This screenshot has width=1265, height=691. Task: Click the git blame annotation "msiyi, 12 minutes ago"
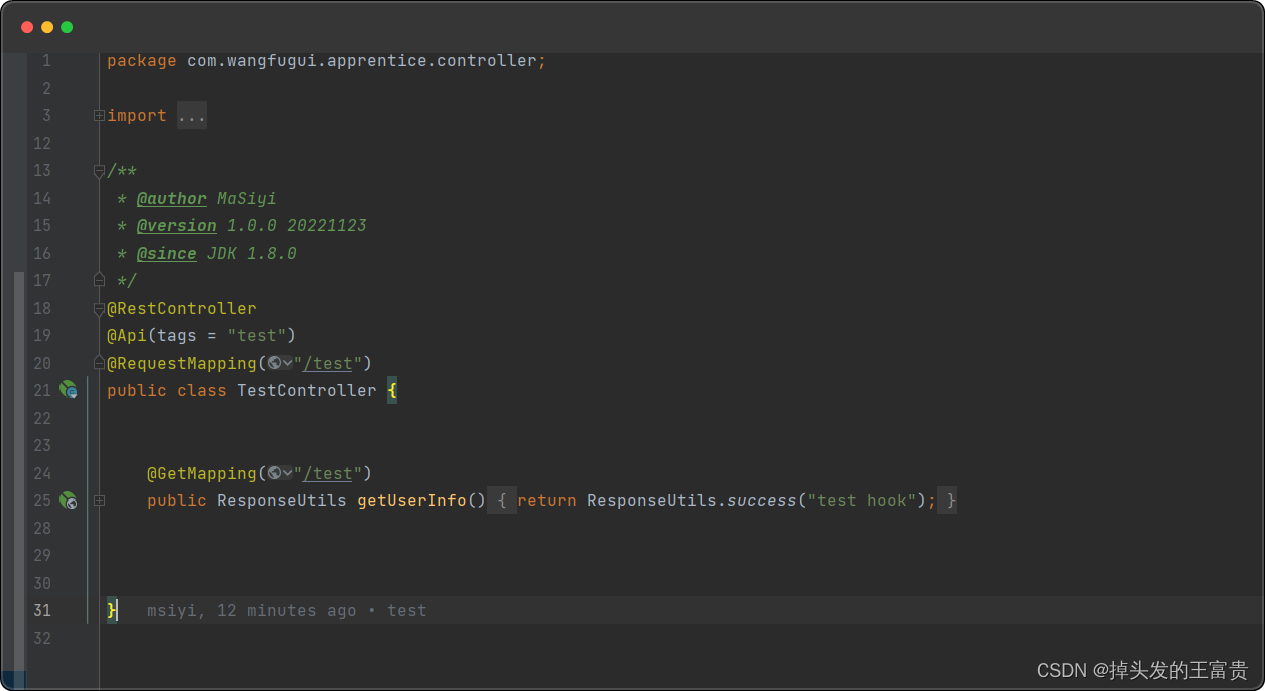click(x=251, y=610)
